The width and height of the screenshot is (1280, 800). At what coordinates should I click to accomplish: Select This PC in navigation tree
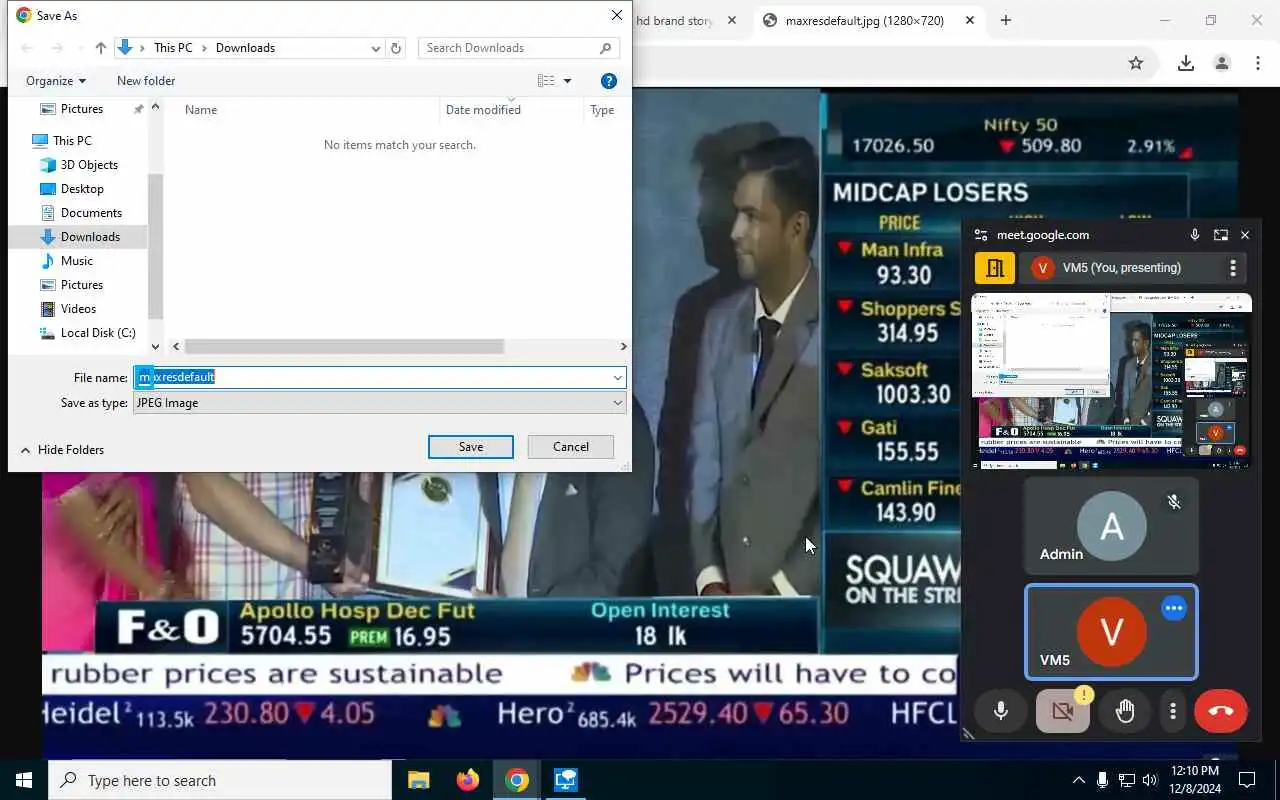point(72,141)
